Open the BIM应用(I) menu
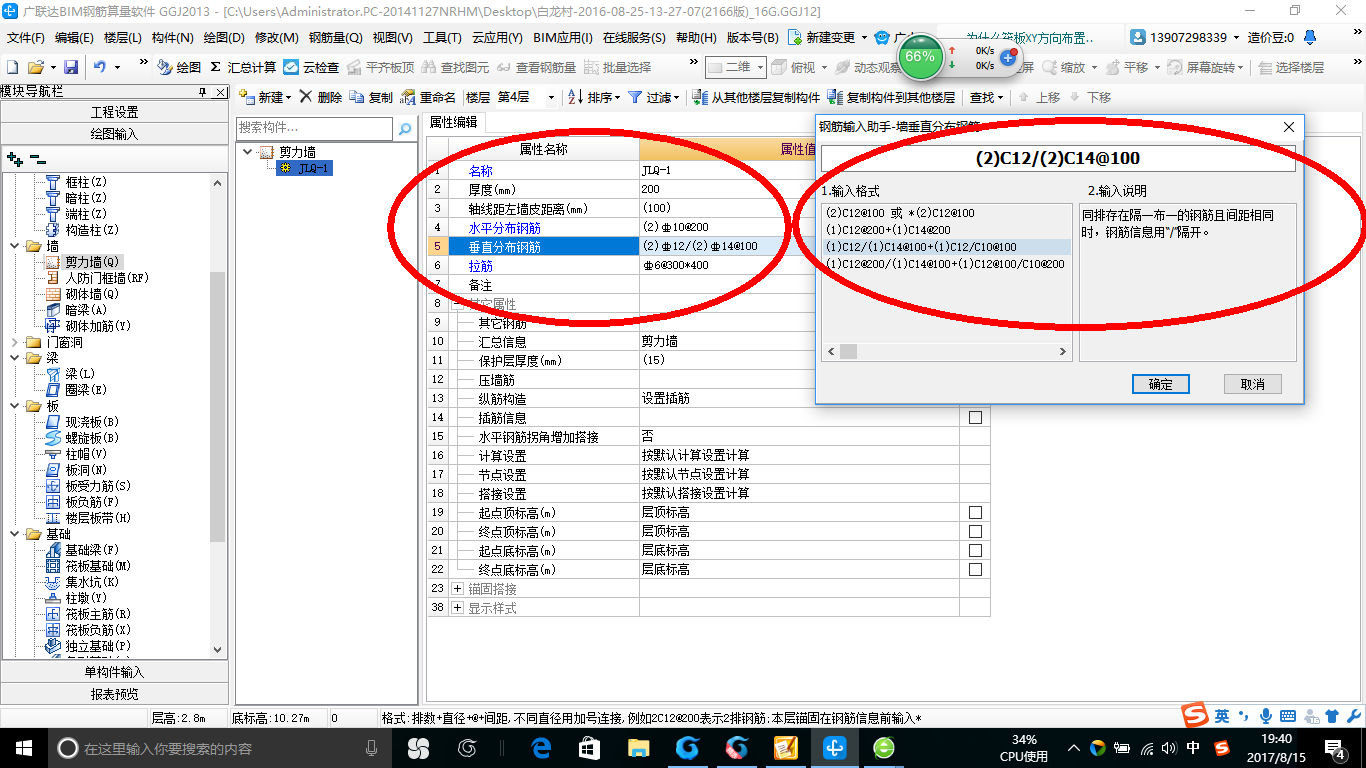This screenshot has height=768, width=1366. (563, 38)
